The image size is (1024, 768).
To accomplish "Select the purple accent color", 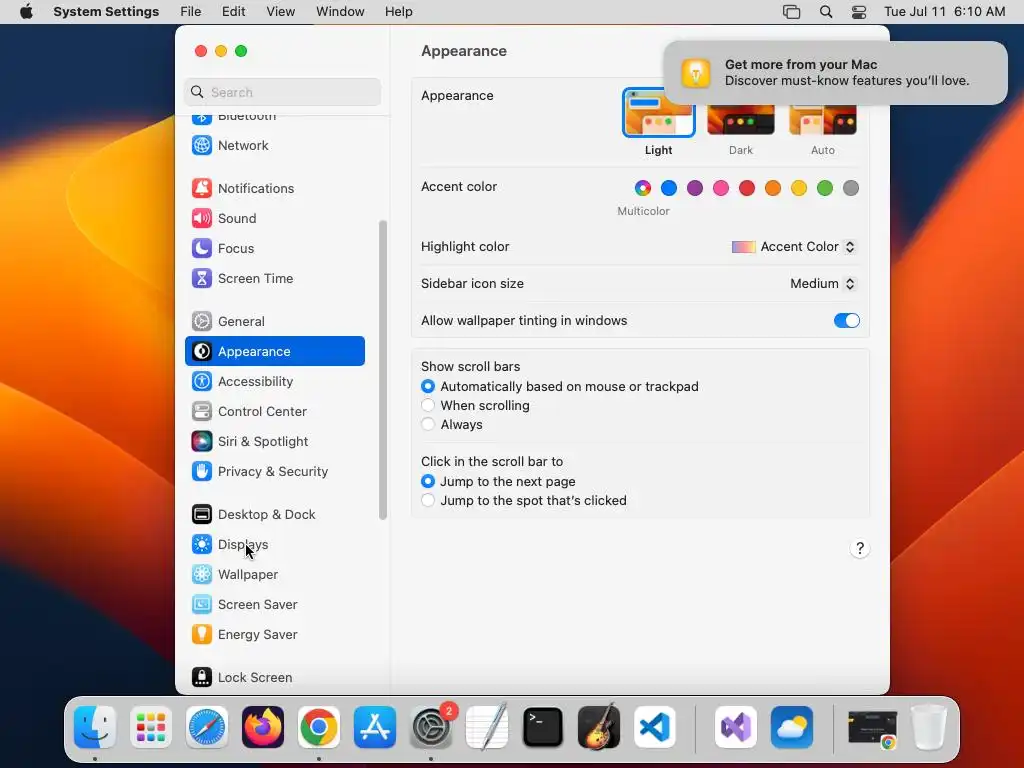I will [x=695, y=188].
